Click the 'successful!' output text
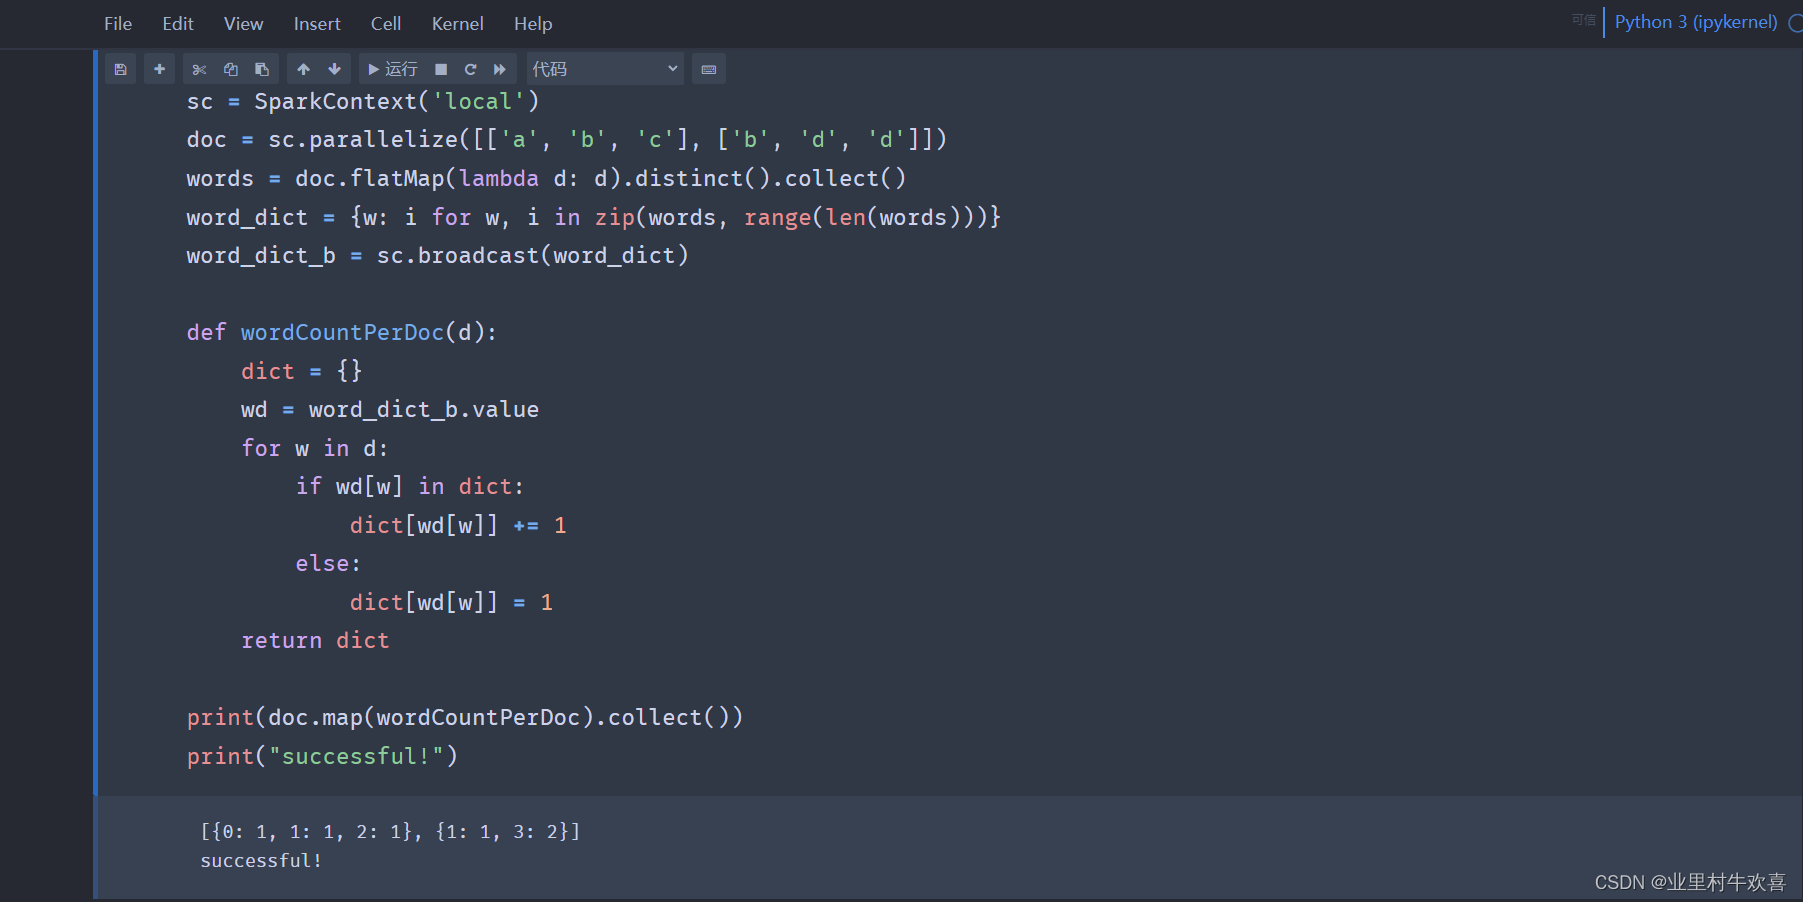The width and height of the screenshot is (1803, 902). [261, 860]
